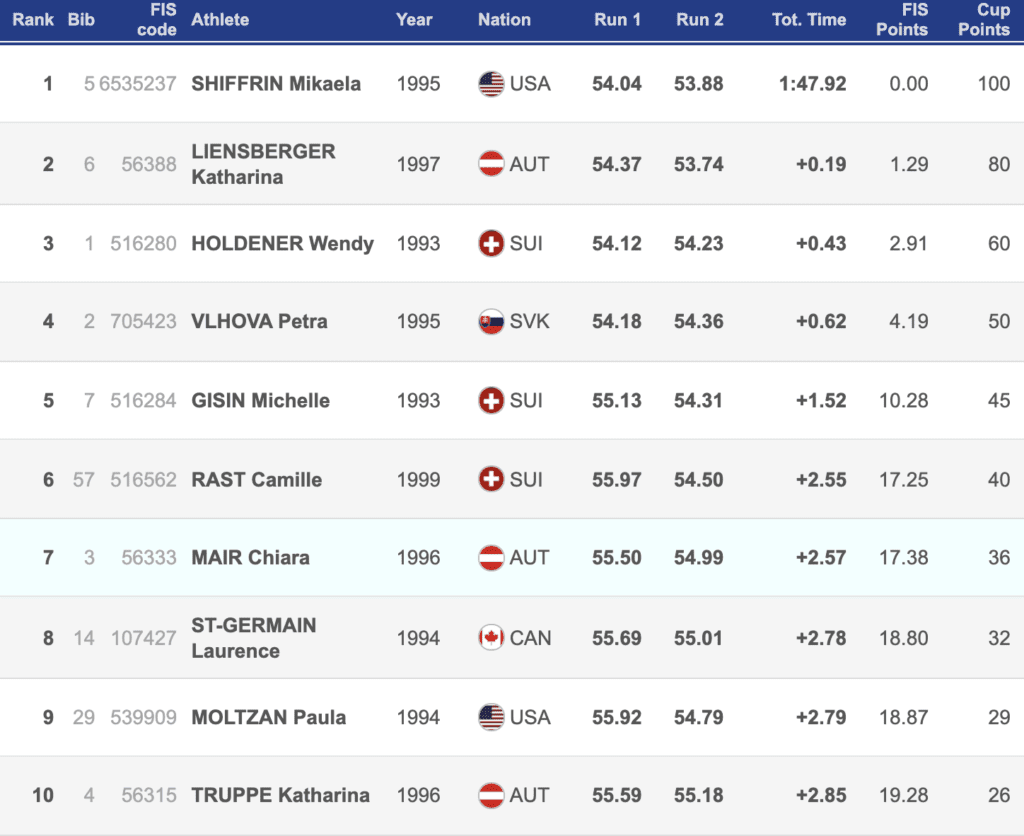Click the Slovakian flag in Vlhova's row
The width and height of the screenshot is (1024, 836).
click(491, 322)
